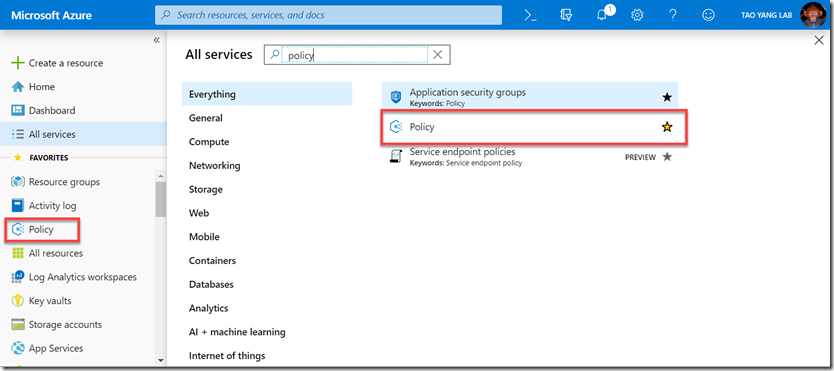Click the sidebar scrollbar thumb

pos(161,199)
